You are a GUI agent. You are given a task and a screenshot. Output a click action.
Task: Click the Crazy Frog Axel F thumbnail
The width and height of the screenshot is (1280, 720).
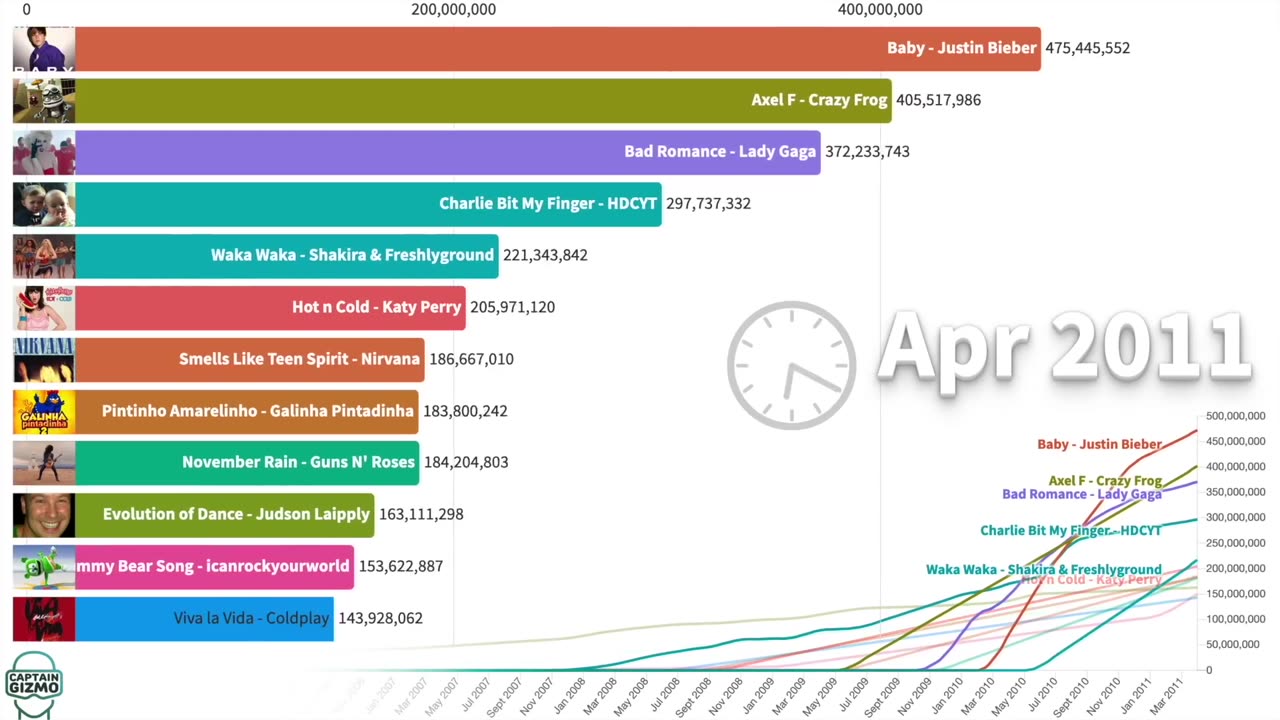click(x=44, y=100)
